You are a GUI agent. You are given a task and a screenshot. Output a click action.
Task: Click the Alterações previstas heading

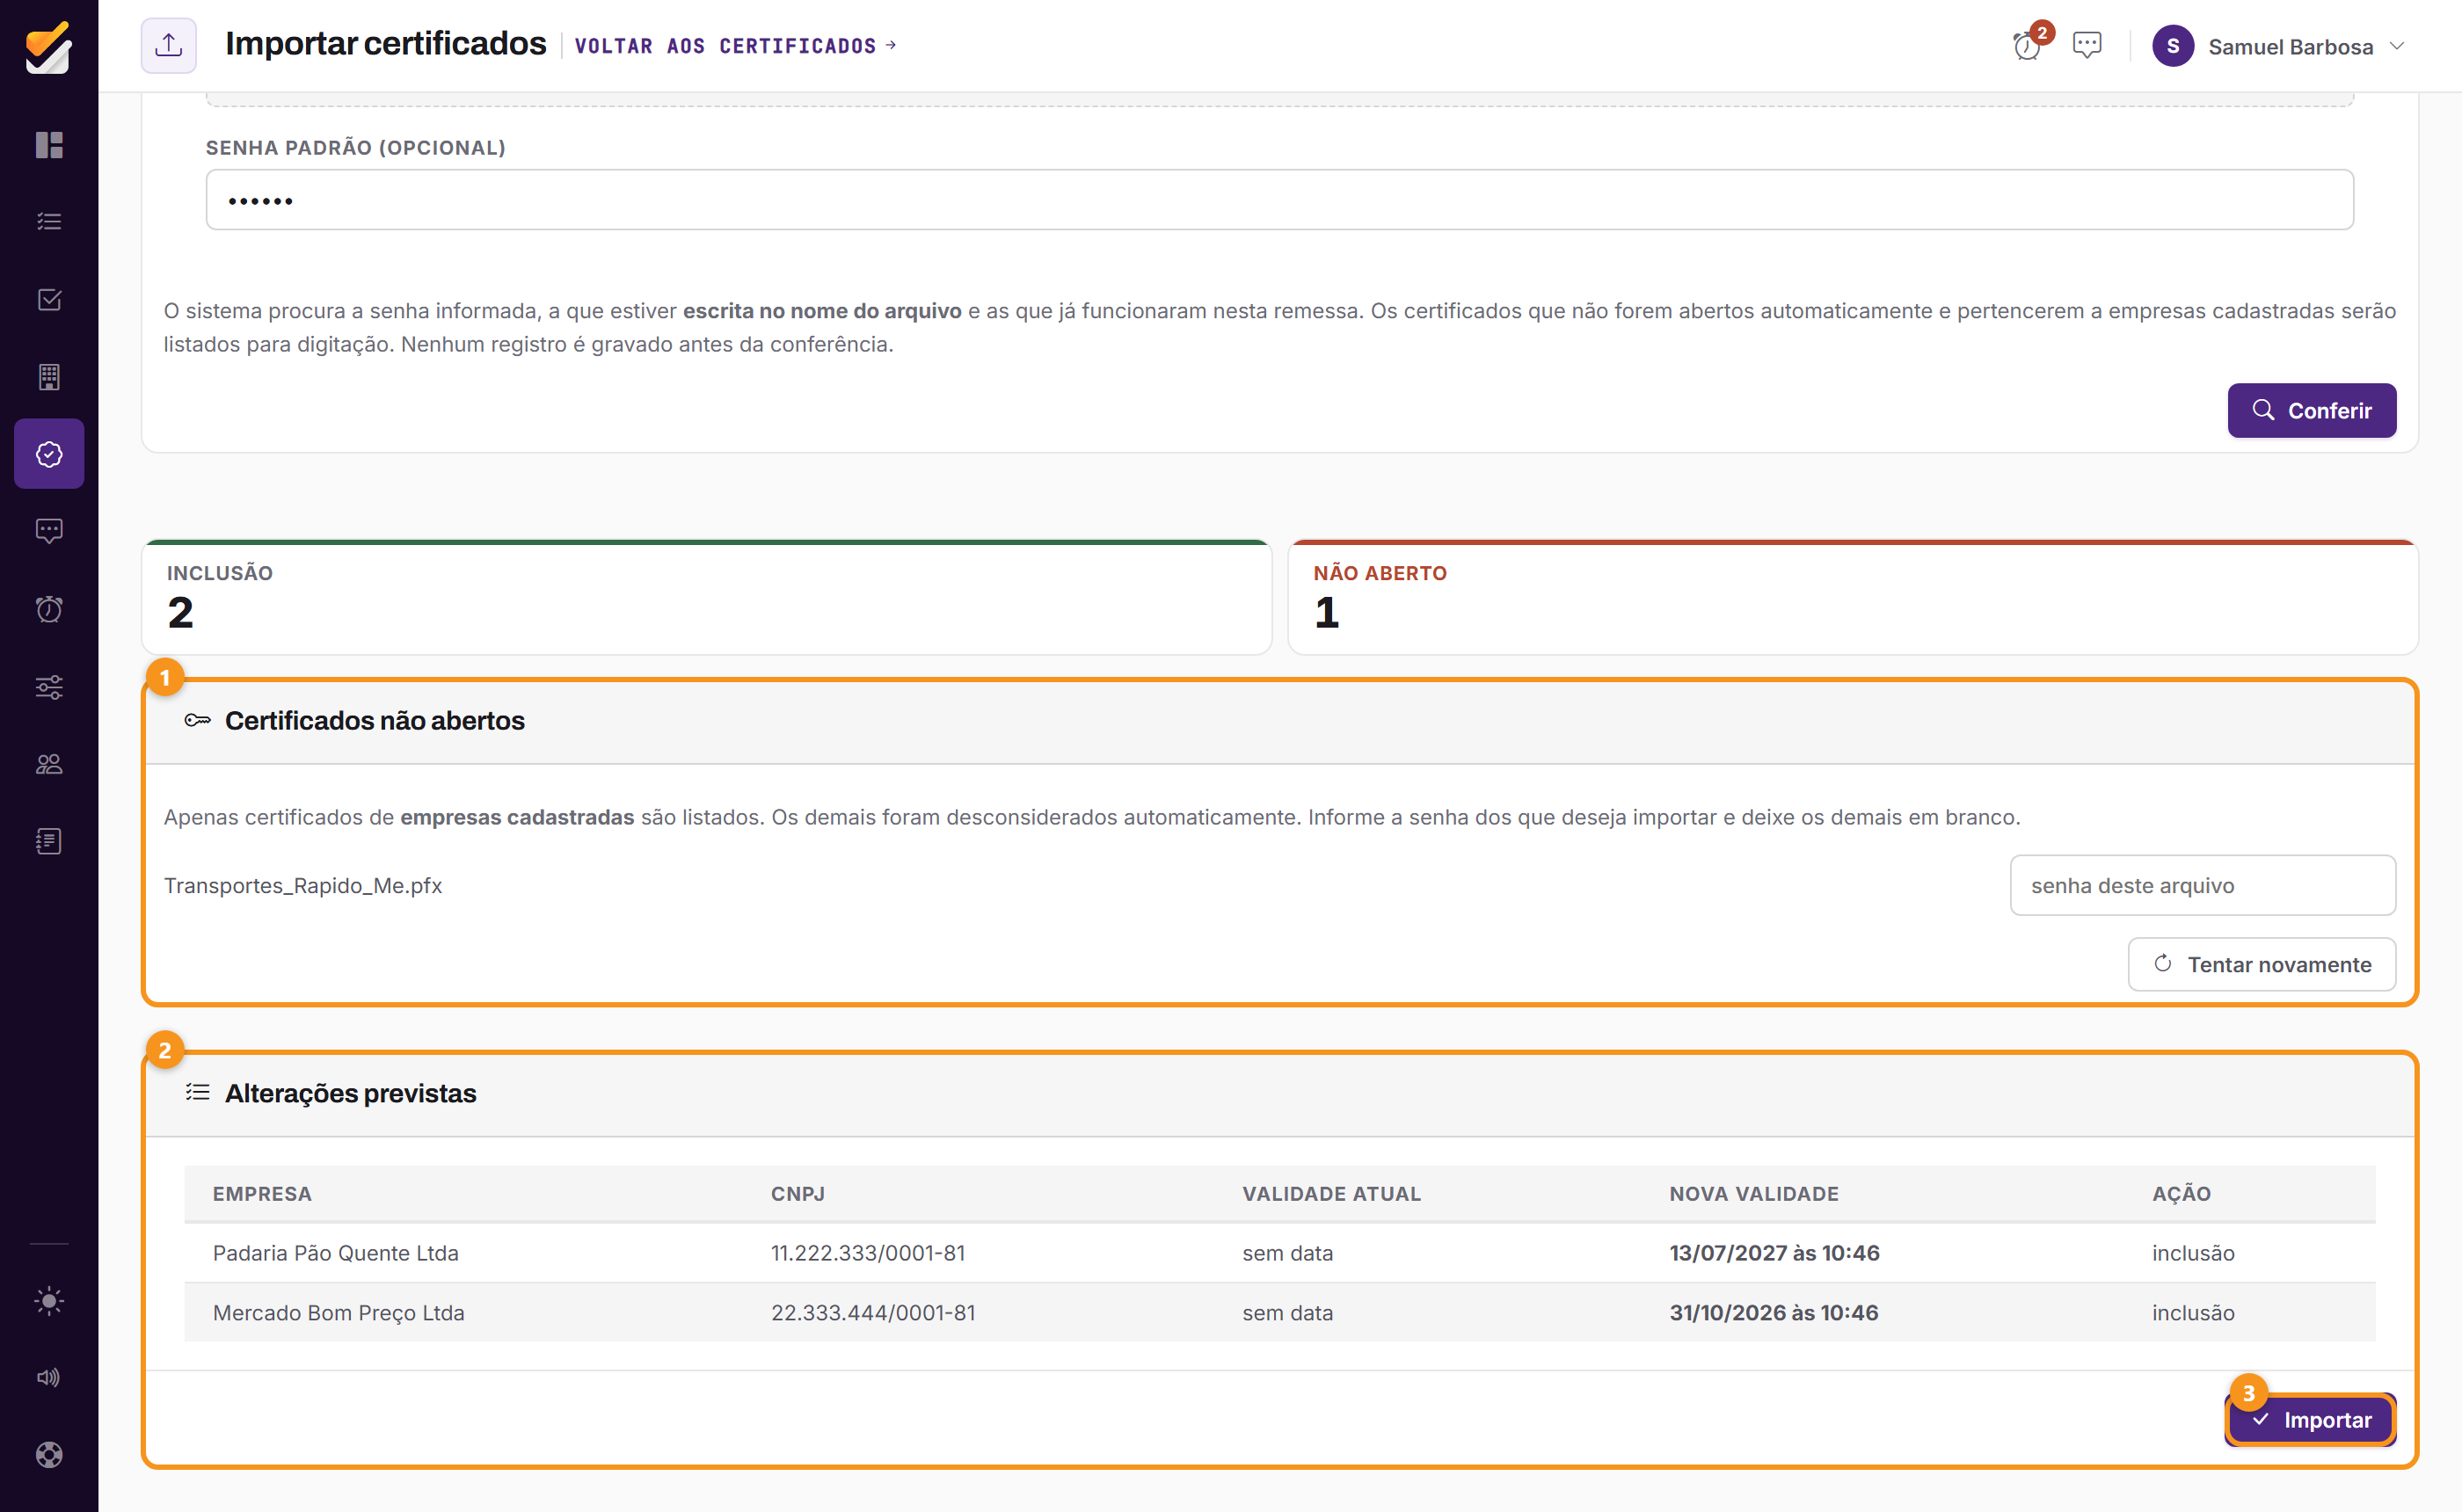coord(350,1093)
